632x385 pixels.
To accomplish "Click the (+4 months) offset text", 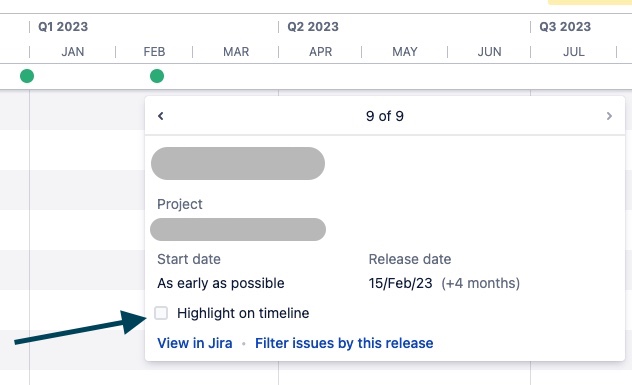I will (480, 283).
